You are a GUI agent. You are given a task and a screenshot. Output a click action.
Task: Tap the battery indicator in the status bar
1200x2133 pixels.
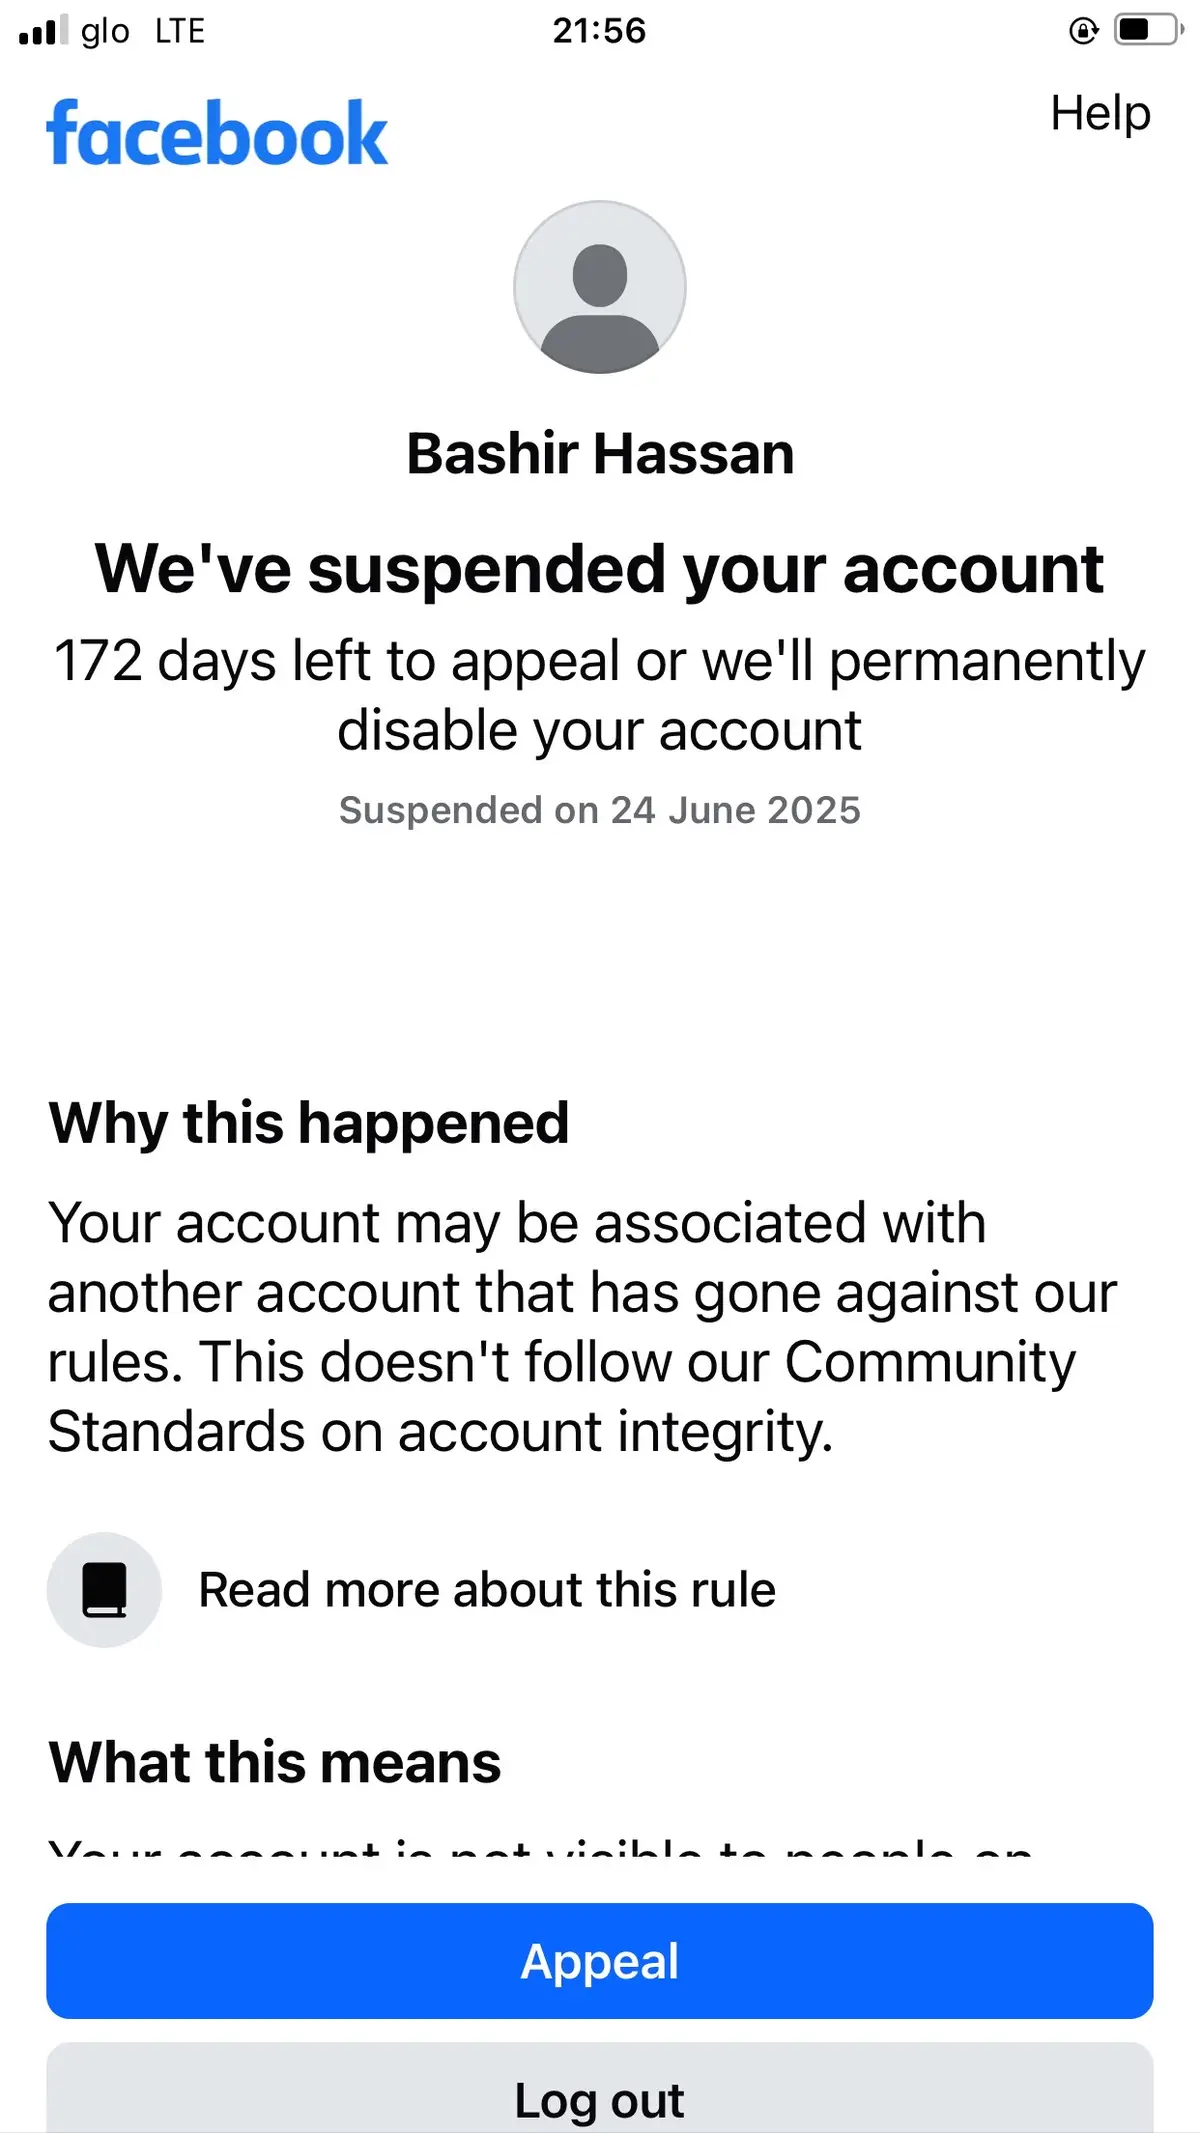pyautogui.click(x=1148, y=30)
